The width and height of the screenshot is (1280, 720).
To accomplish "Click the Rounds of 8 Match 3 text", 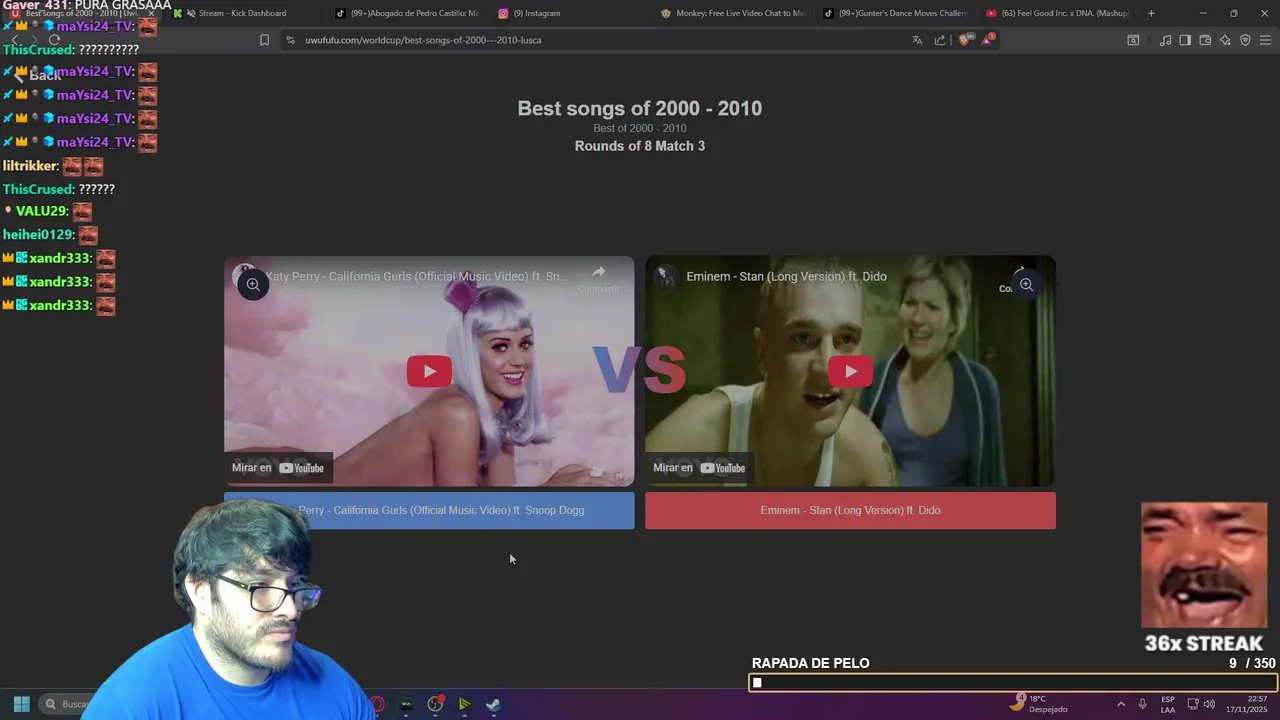I will [x=640, y=146].
